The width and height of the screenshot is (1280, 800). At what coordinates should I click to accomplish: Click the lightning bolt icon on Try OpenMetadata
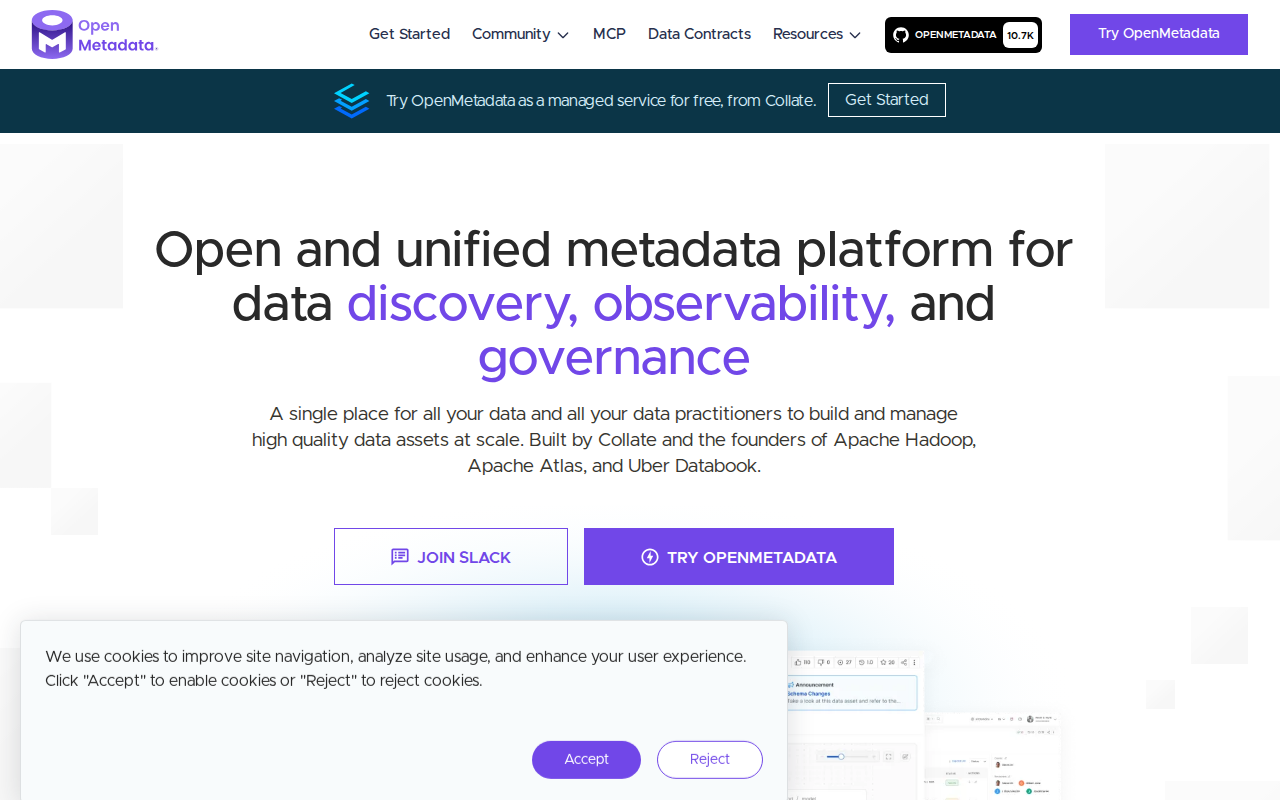tap(650, 557)
